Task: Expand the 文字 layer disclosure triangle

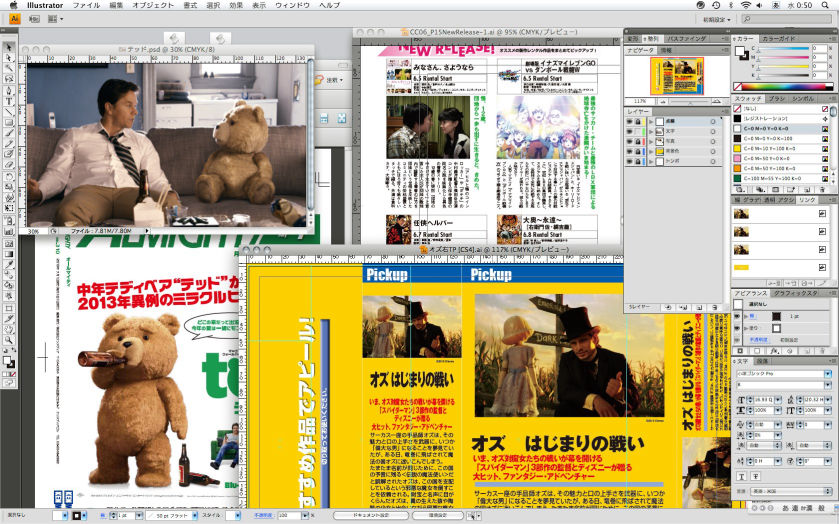Action: tap(651, 132)
